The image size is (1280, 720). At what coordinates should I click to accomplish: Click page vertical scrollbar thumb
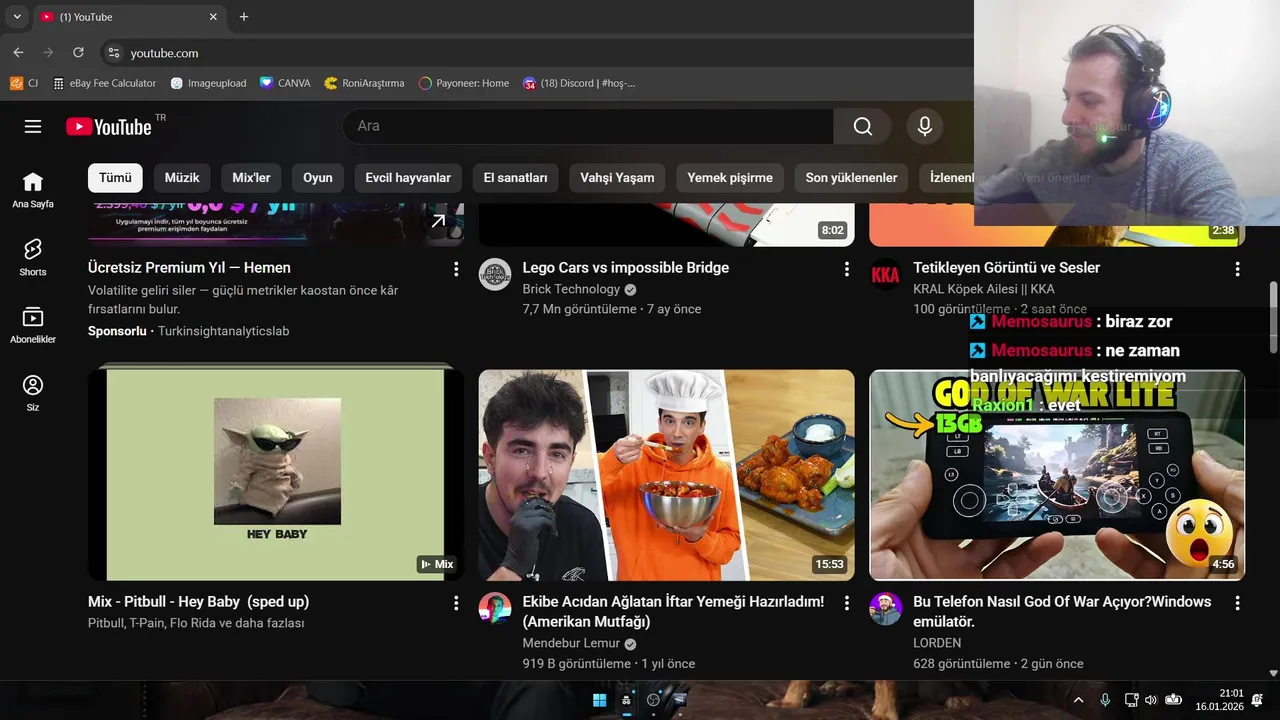[1273, 316]
